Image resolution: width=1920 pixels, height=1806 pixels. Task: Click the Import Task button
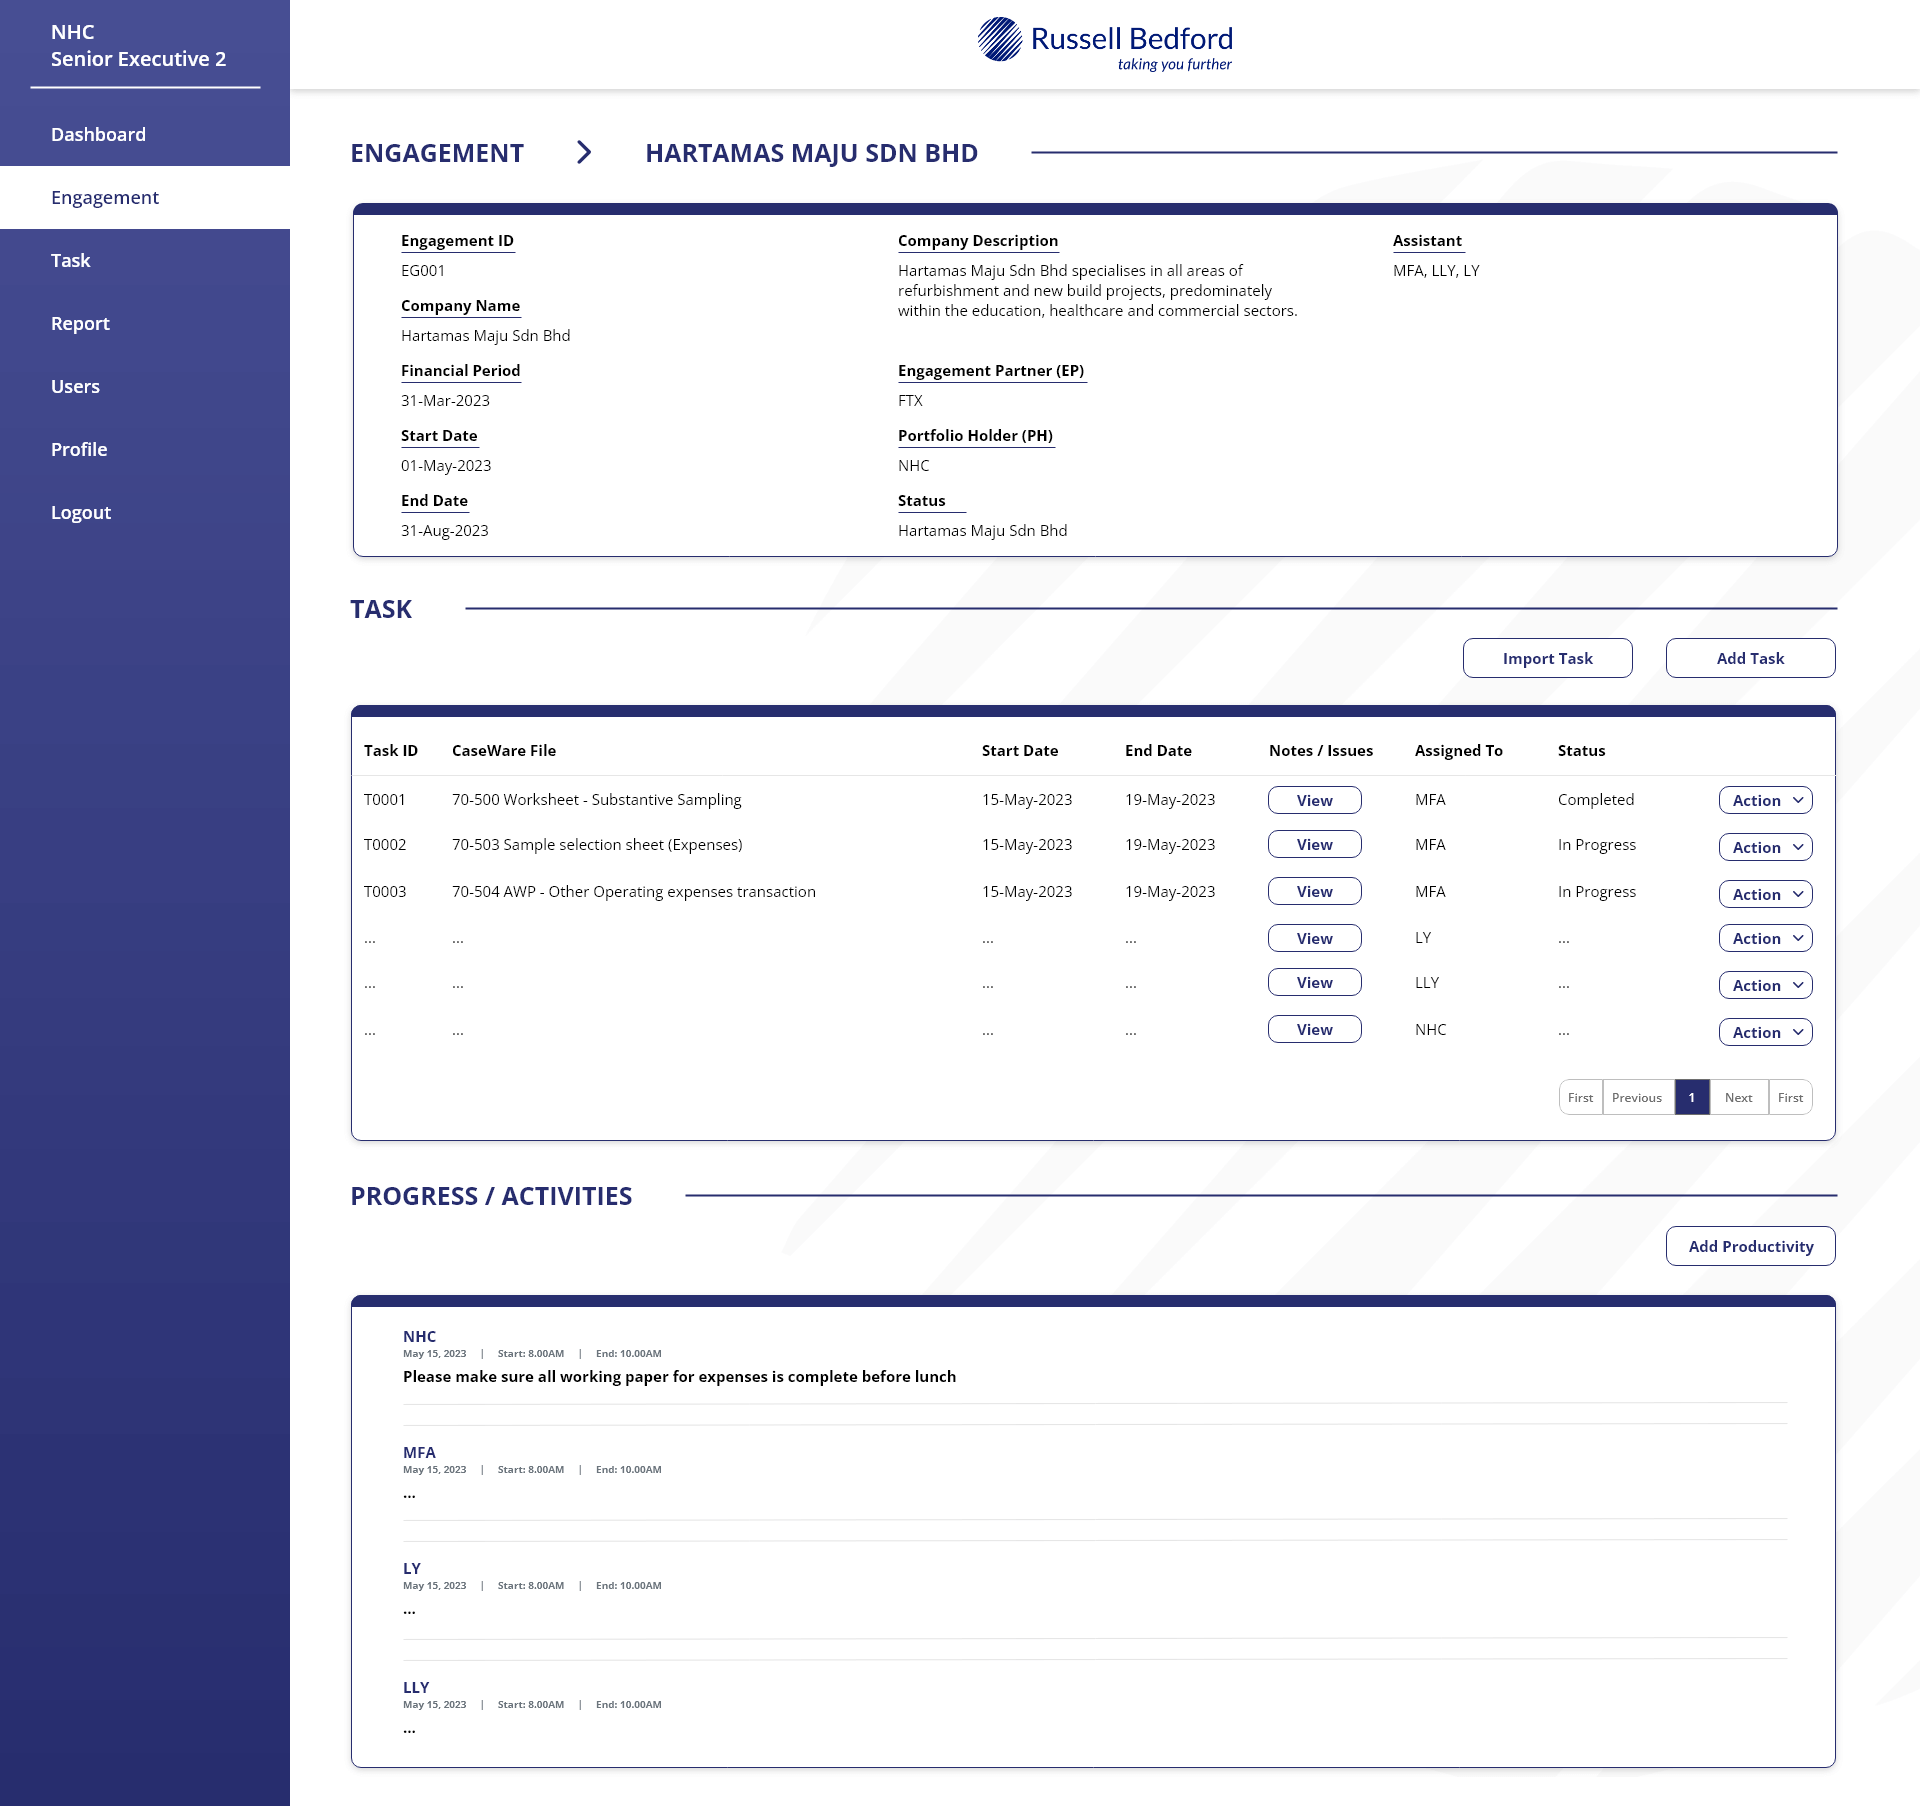(1546, 657)
